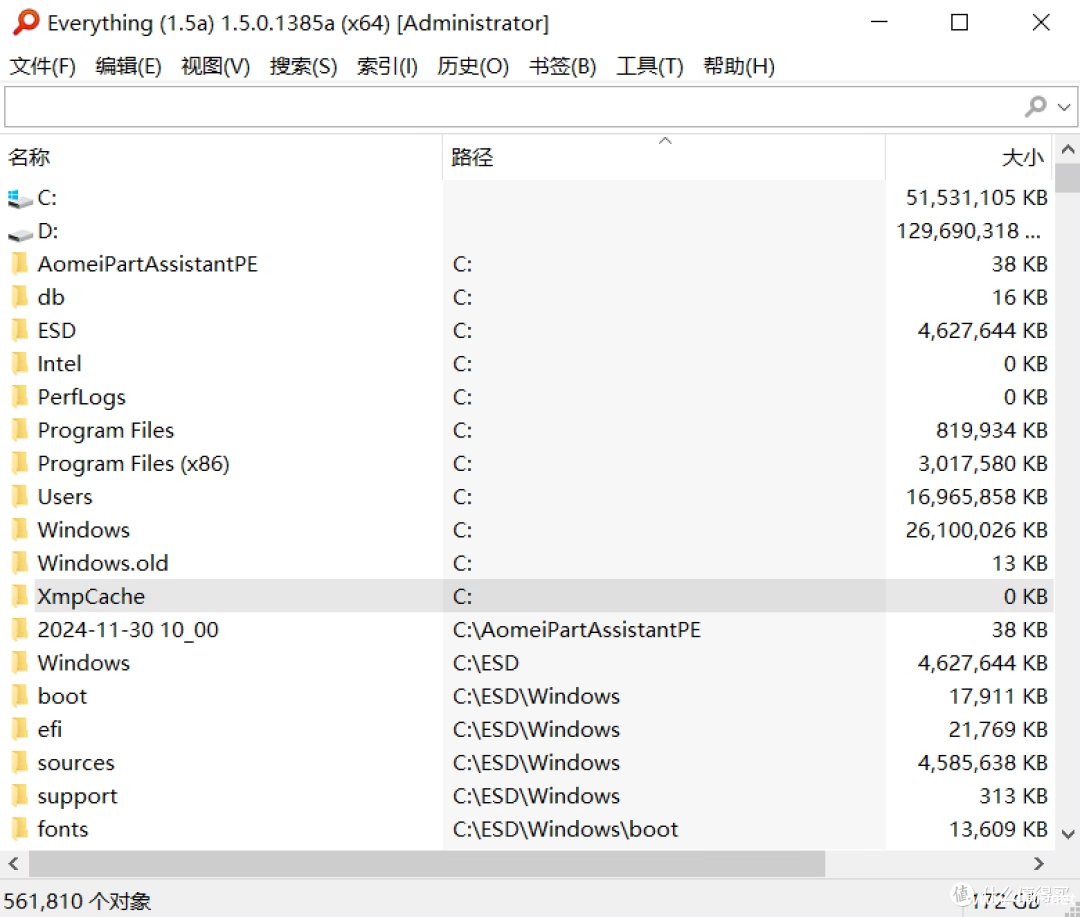Open the search box dropdown arrow

tap(1064, 106)
